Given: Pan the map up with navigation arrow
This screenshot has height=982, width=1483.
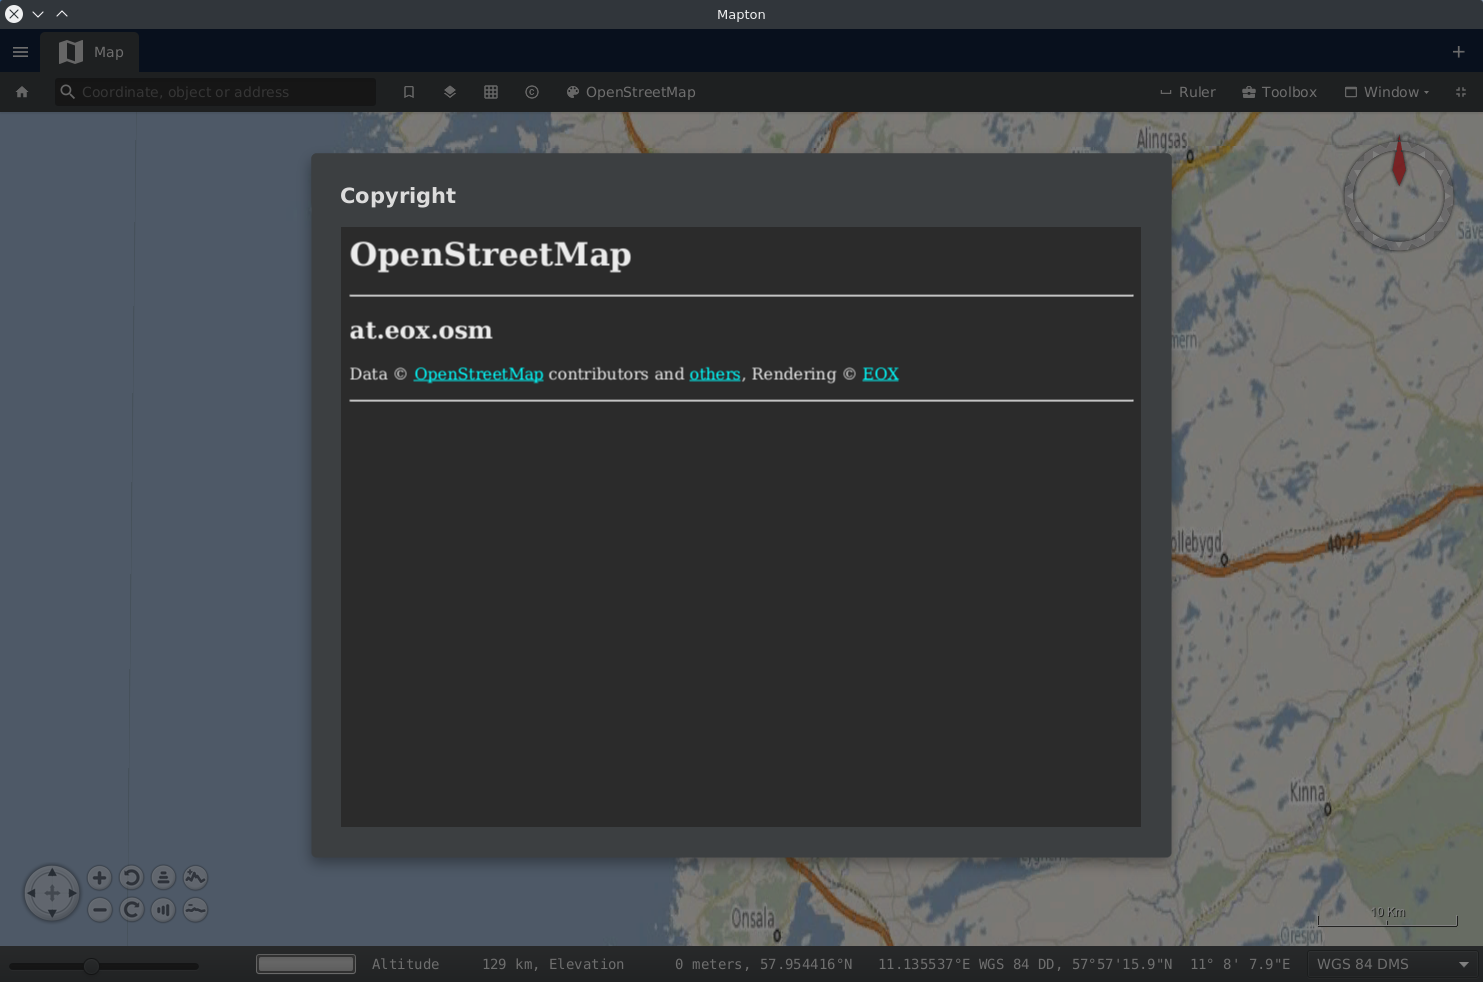Looking at the screenshot, I should click(x=52, y=873).
